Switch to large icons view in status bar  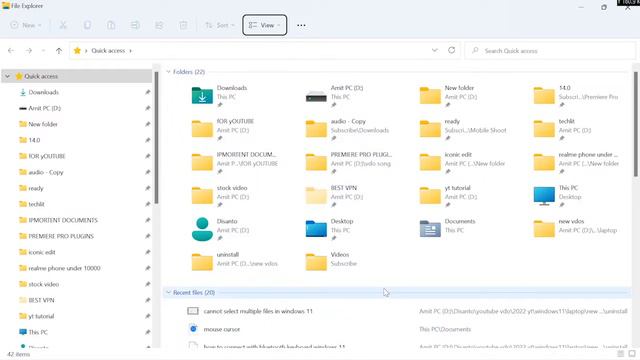point(632,353)
